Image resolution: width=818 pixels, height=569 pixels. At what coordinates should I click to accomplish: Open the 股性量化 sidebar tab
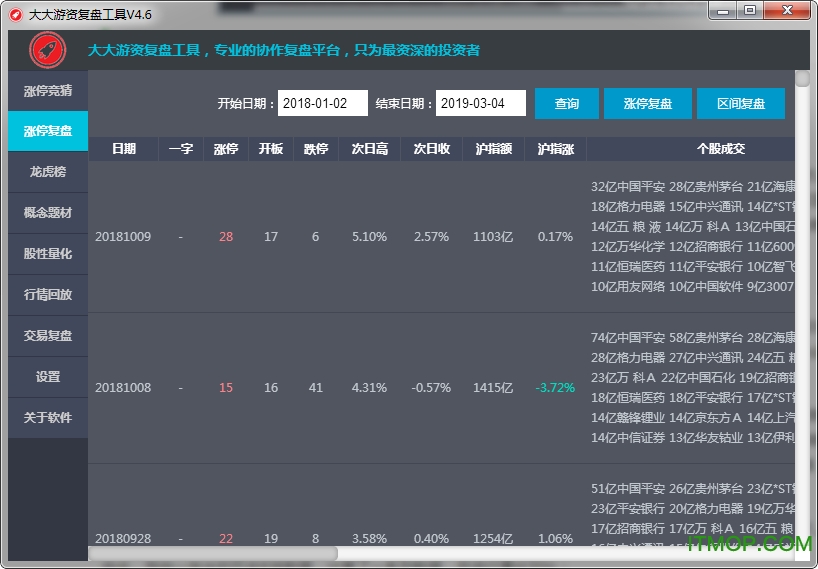click(x=48, y=253)
